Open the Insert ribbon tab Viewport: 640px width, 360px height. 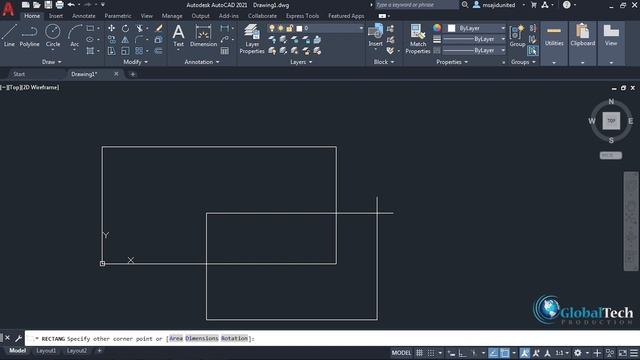pos(56,16)
